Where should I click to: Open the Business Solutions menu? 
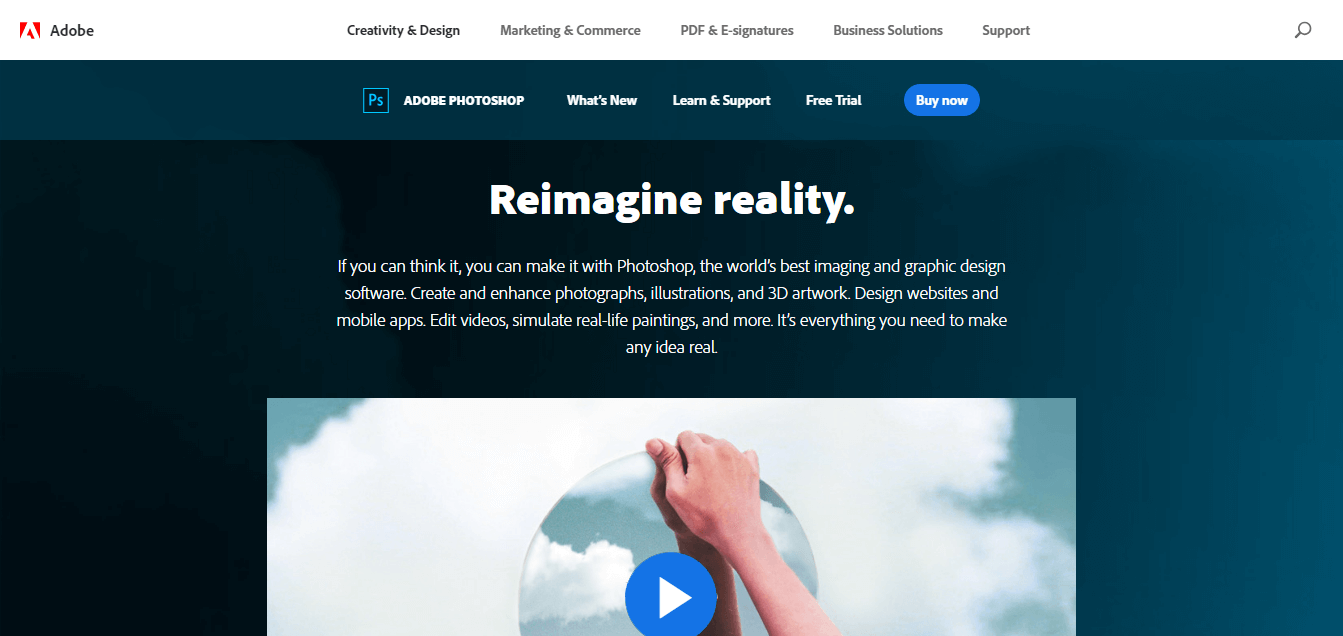(x=888, y=30)
